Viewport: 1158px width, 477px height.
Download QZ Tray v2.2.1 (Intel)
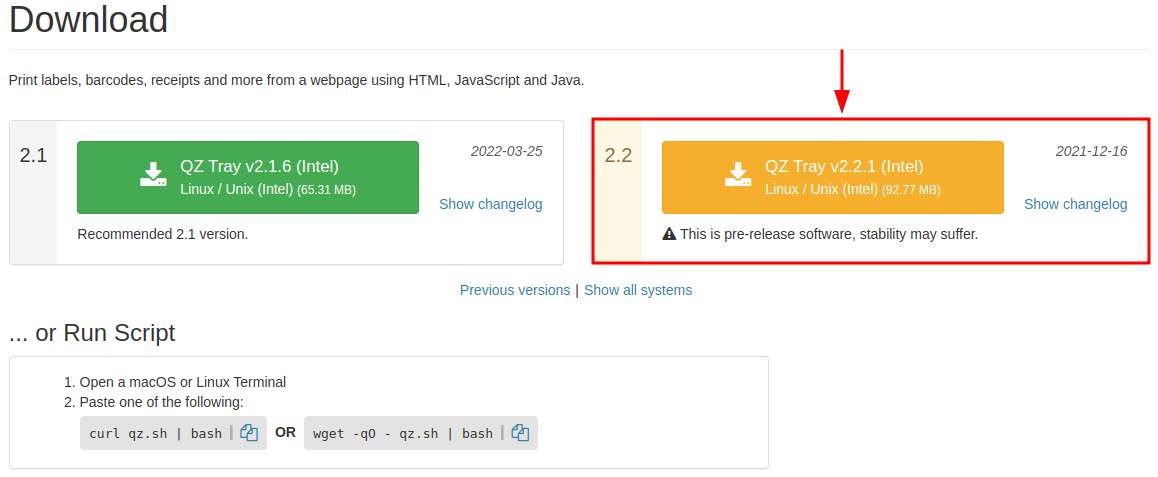(x=832, y=177)
